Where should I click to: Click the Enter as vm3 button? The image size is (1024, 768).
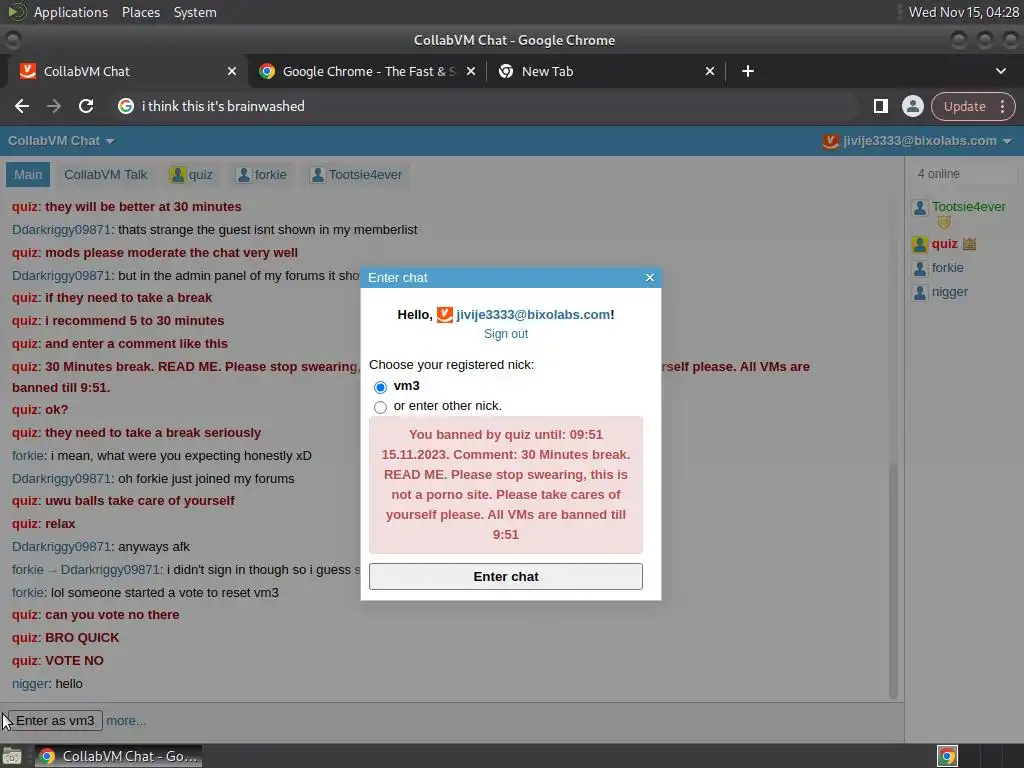[x=55, y=721]
